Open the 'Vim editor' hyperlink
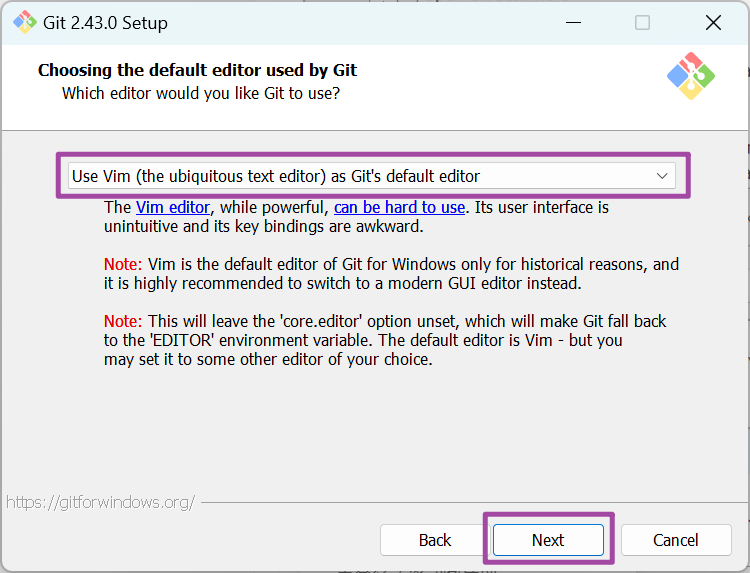Image resolution: width=750 pixels, height=573 pixels. (173, 208)
